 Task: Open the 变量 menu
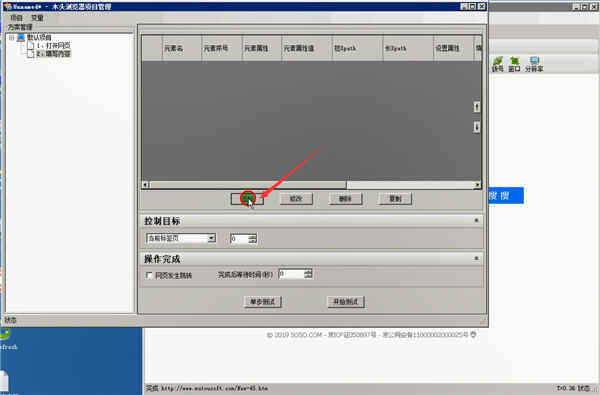pos(37,18)
